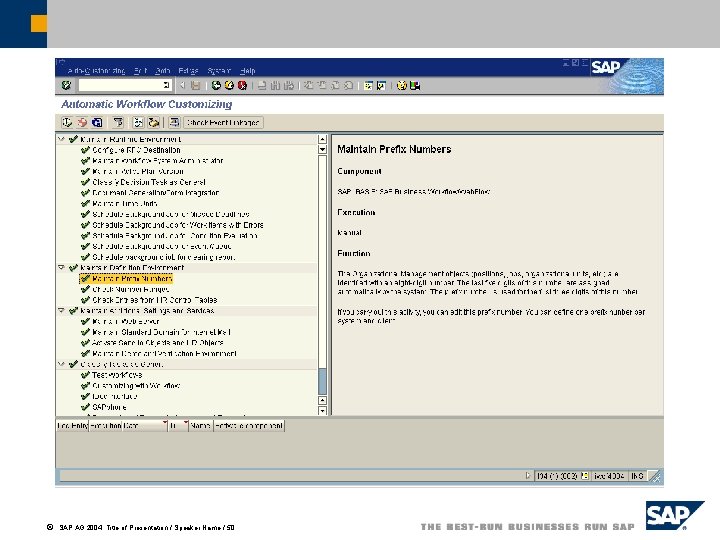Click the tree scroll-up arrow at top
Image resolution: width=720 pixels, height=540 pixels.
tap(322, 139)
